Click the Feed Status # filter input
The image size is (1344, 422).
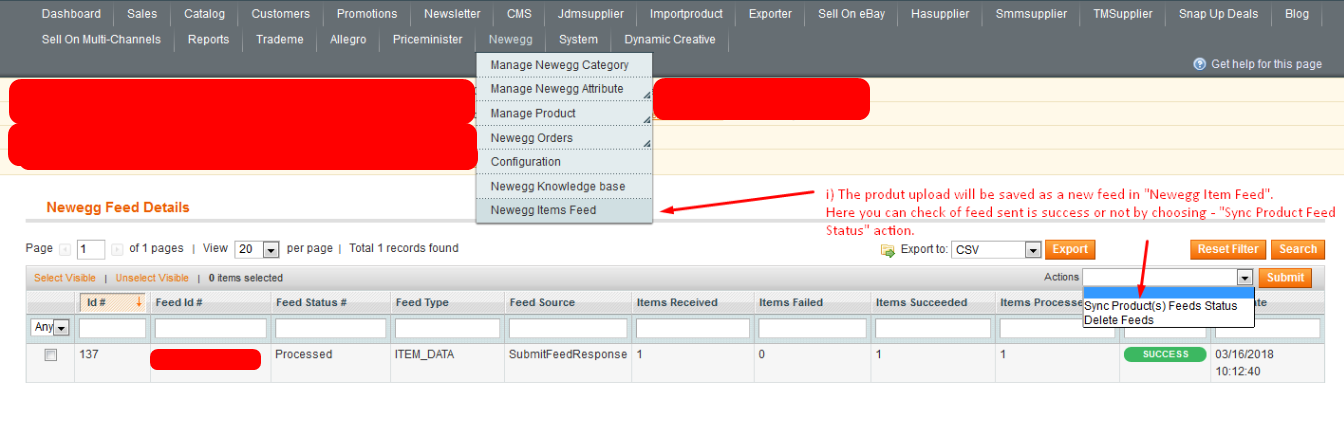[330, 328]
